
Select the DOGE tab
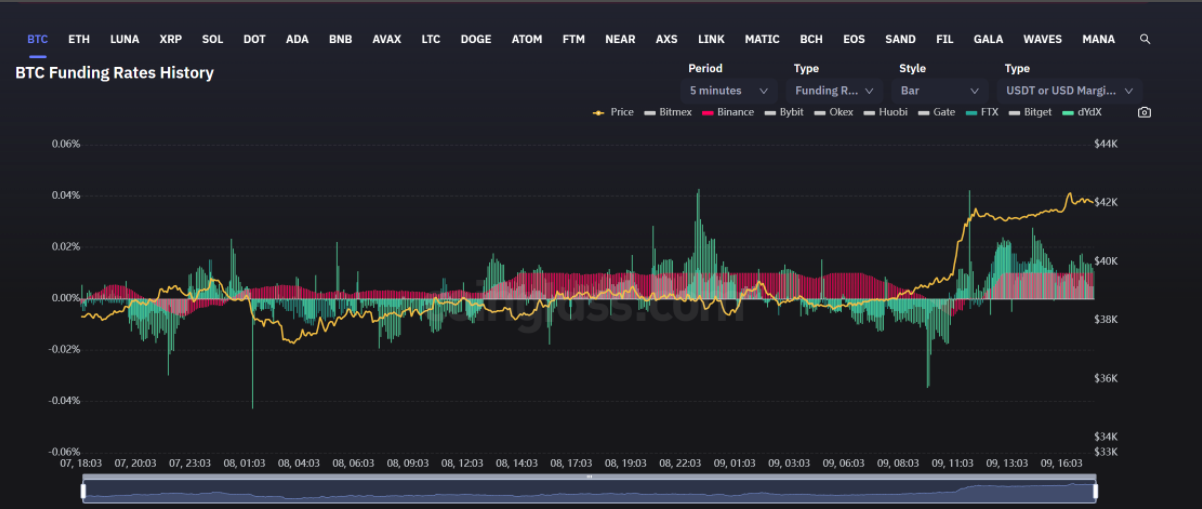[476, 39]
